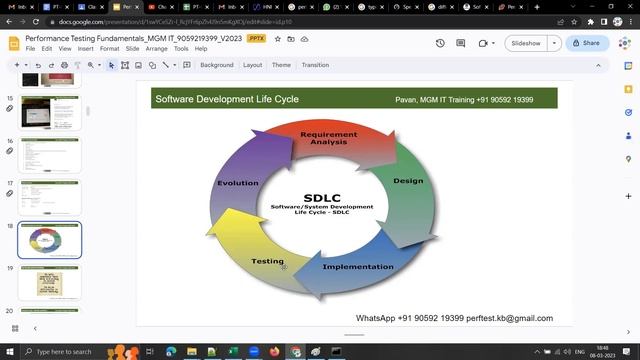Open Chrome extensions puzzle icon

(x=591, y=22)
